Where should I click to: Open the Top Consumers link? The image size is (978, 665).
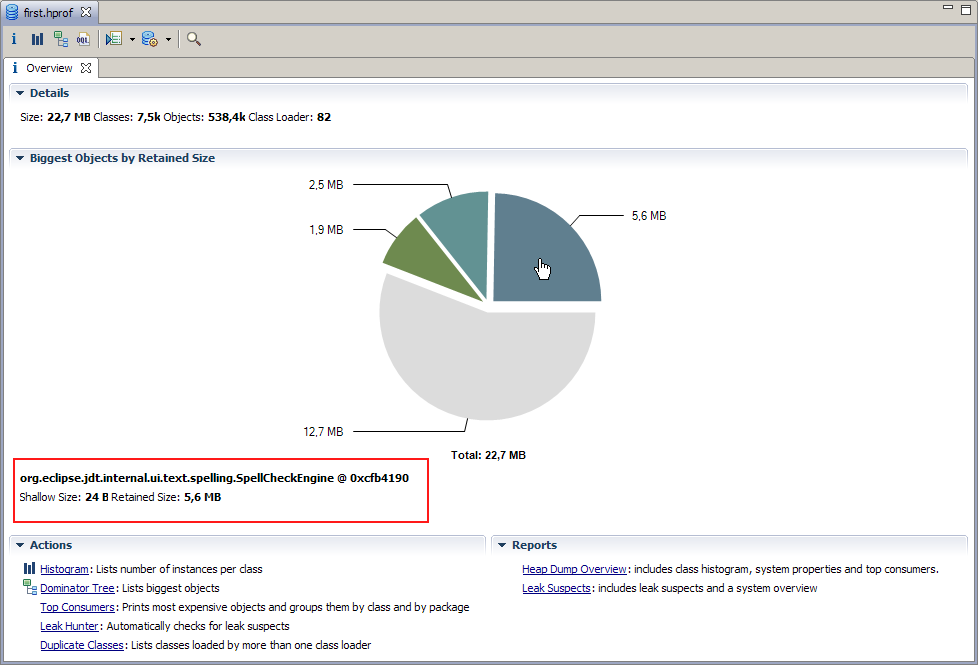(77, 607)
